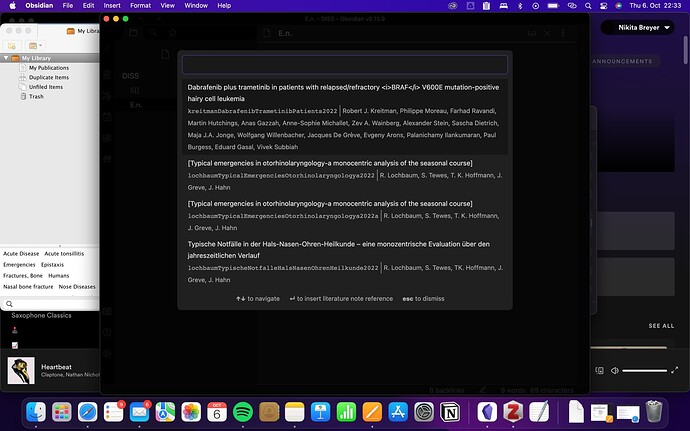Open Notes app in the dock
Screen dimensions: 690x431
coord(295,413)
